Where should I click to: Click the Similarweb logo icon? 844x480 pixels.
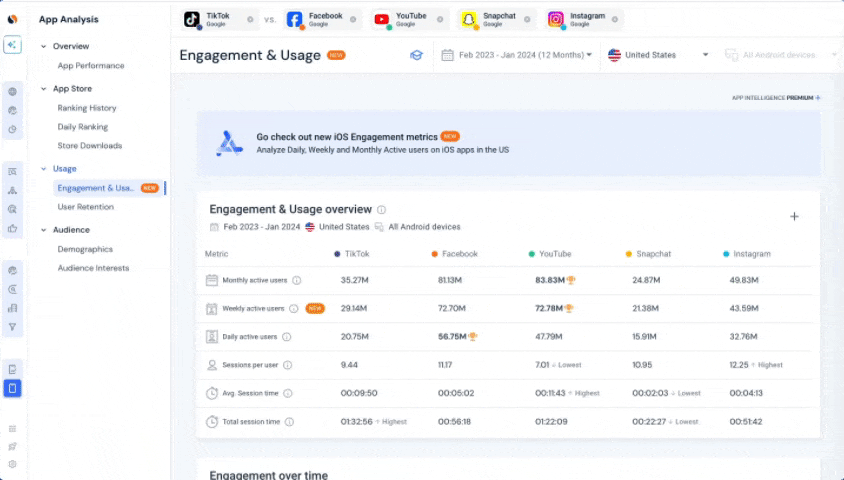[x=12, y=19]
